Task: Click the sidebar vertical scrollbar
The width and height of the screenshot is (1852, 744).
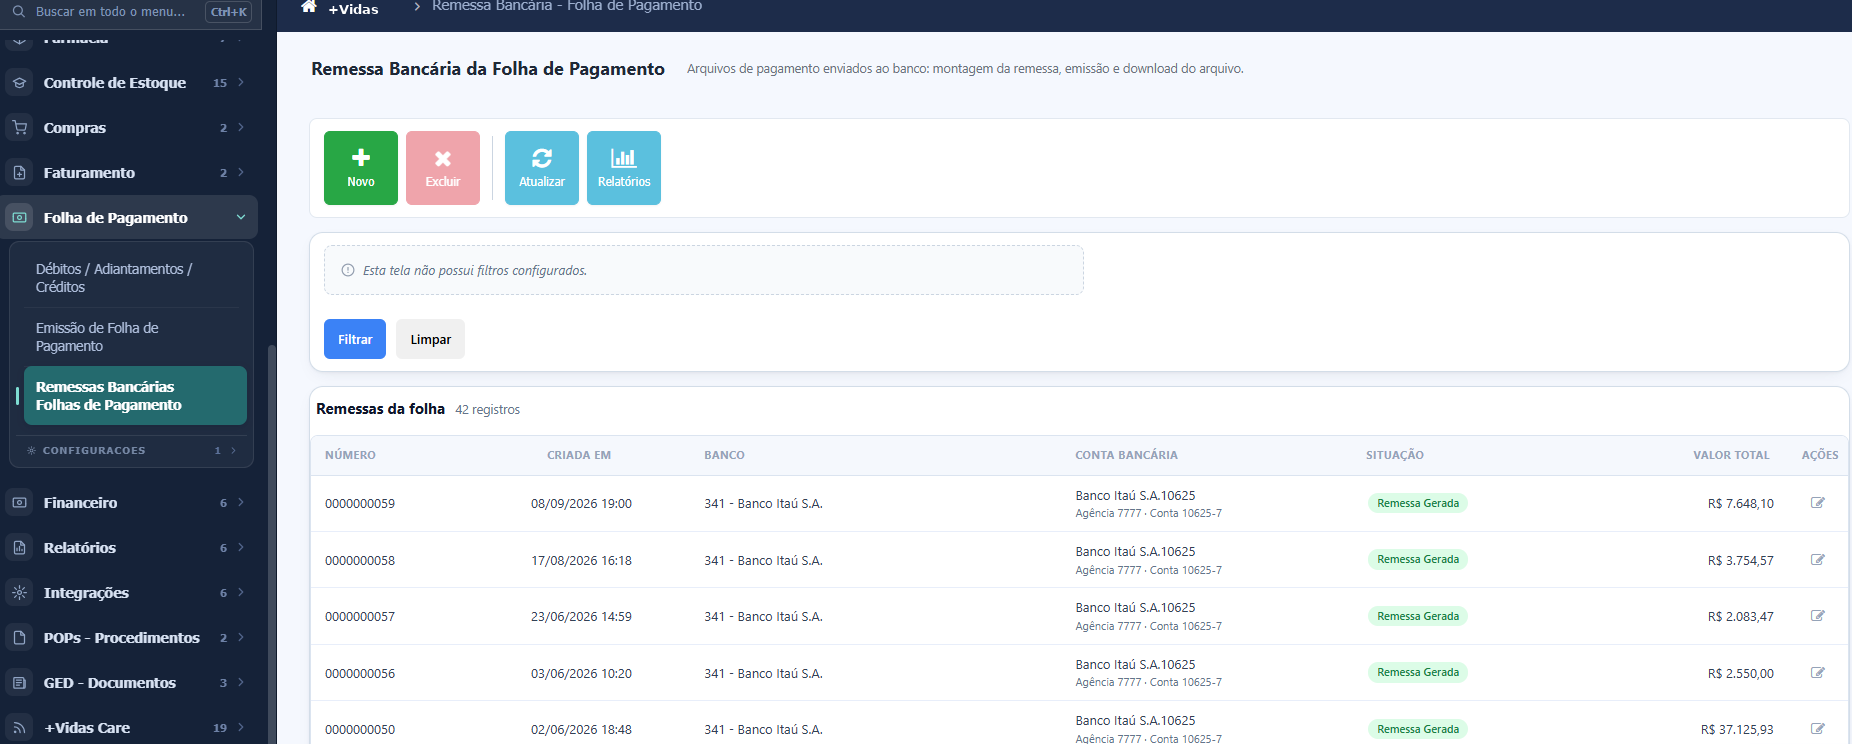Action: coord(271,543)
